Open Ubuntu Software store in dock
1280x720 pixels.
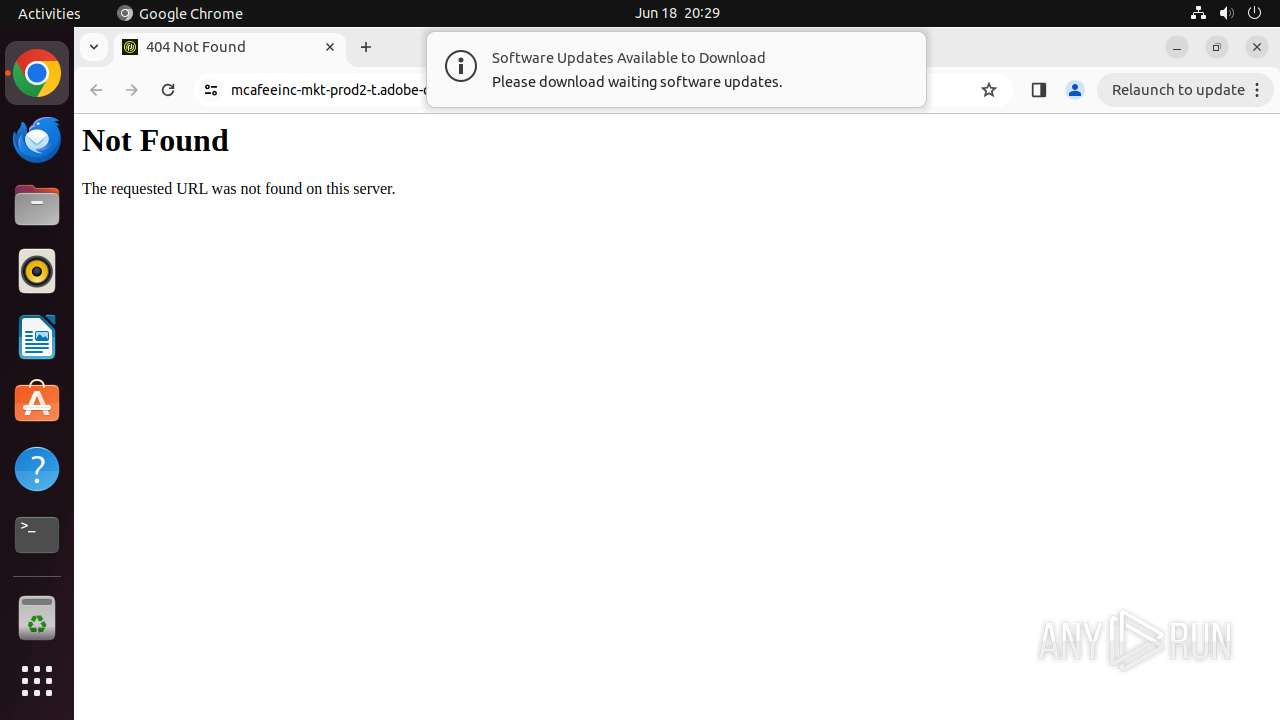[x=37, y=402]
